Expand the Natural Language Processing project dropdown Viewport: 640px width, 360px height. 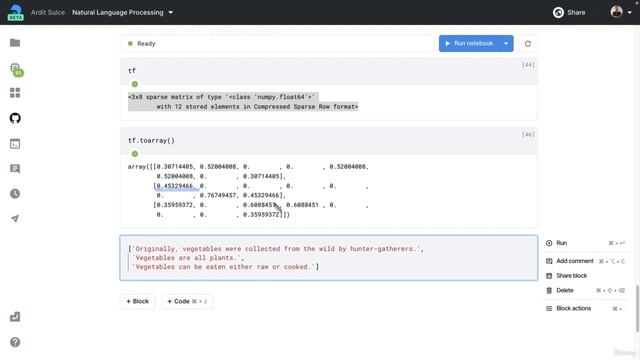[x=171, y=13]
